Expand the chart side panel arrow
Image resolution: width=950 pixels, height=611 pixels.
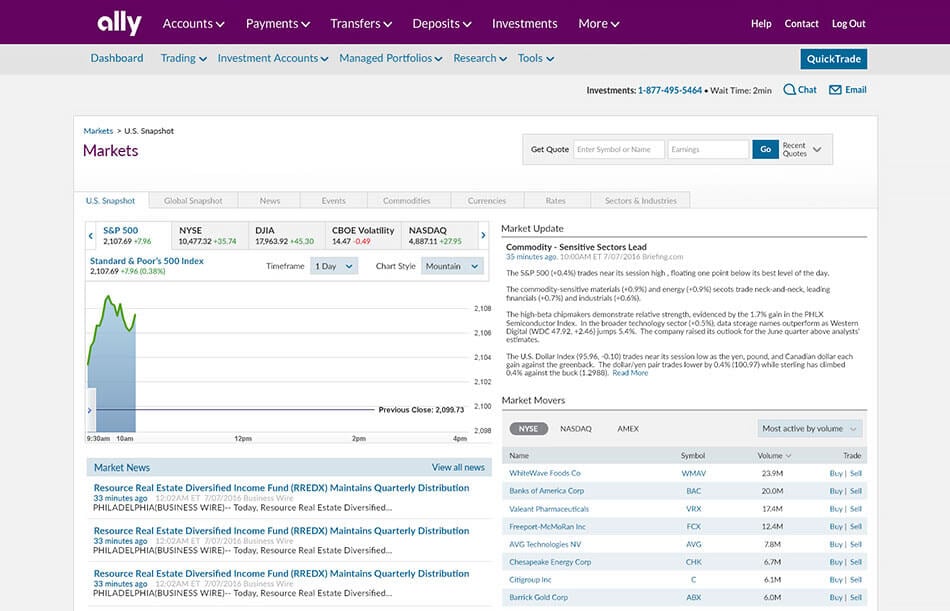90,410
